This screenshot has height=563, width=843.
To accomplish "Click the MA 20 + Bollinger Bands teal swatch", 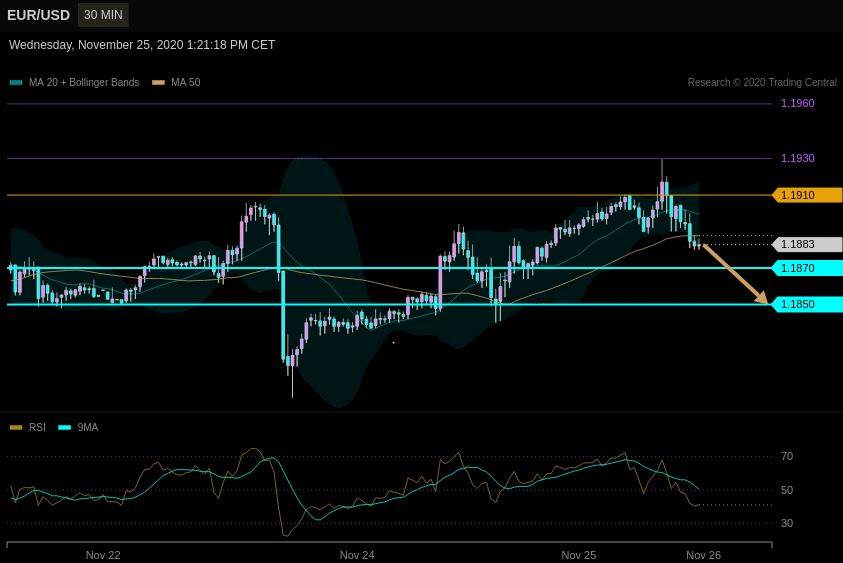I will [x=16, y=82].
